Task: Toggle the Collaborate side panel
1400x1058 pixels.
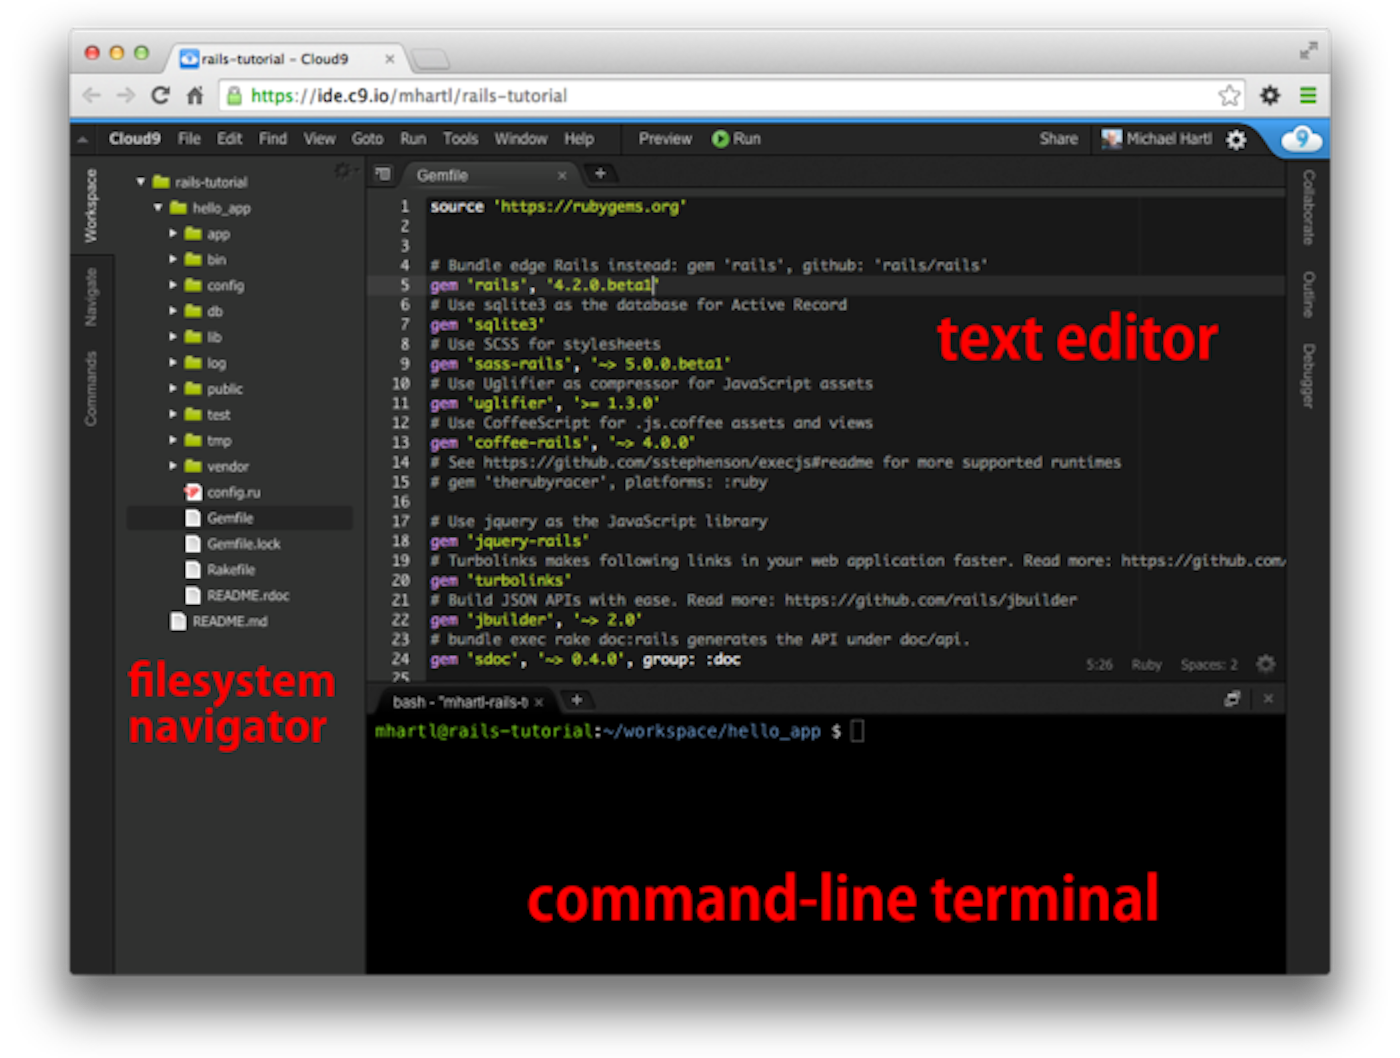Action: (1308, 207)
